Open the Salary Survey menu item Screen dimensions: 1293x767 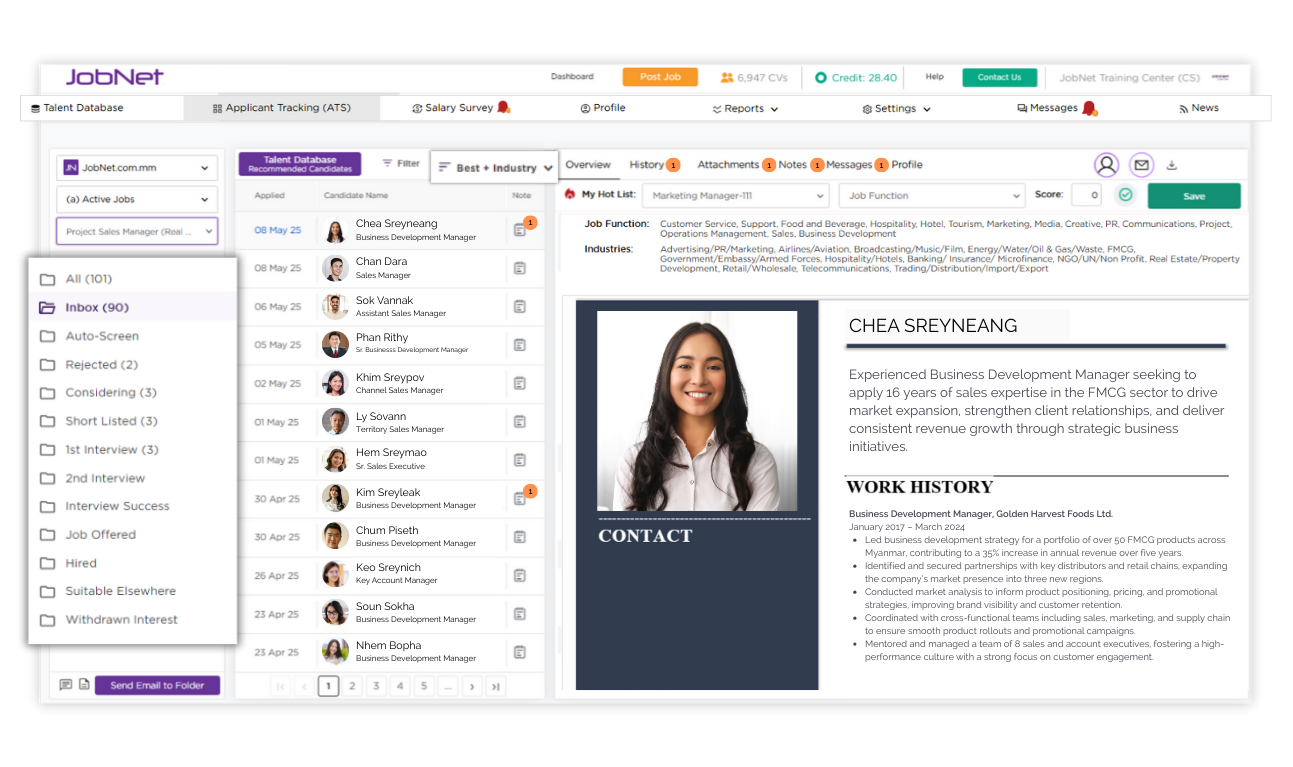pyautogui.click(x=458, y=108)
